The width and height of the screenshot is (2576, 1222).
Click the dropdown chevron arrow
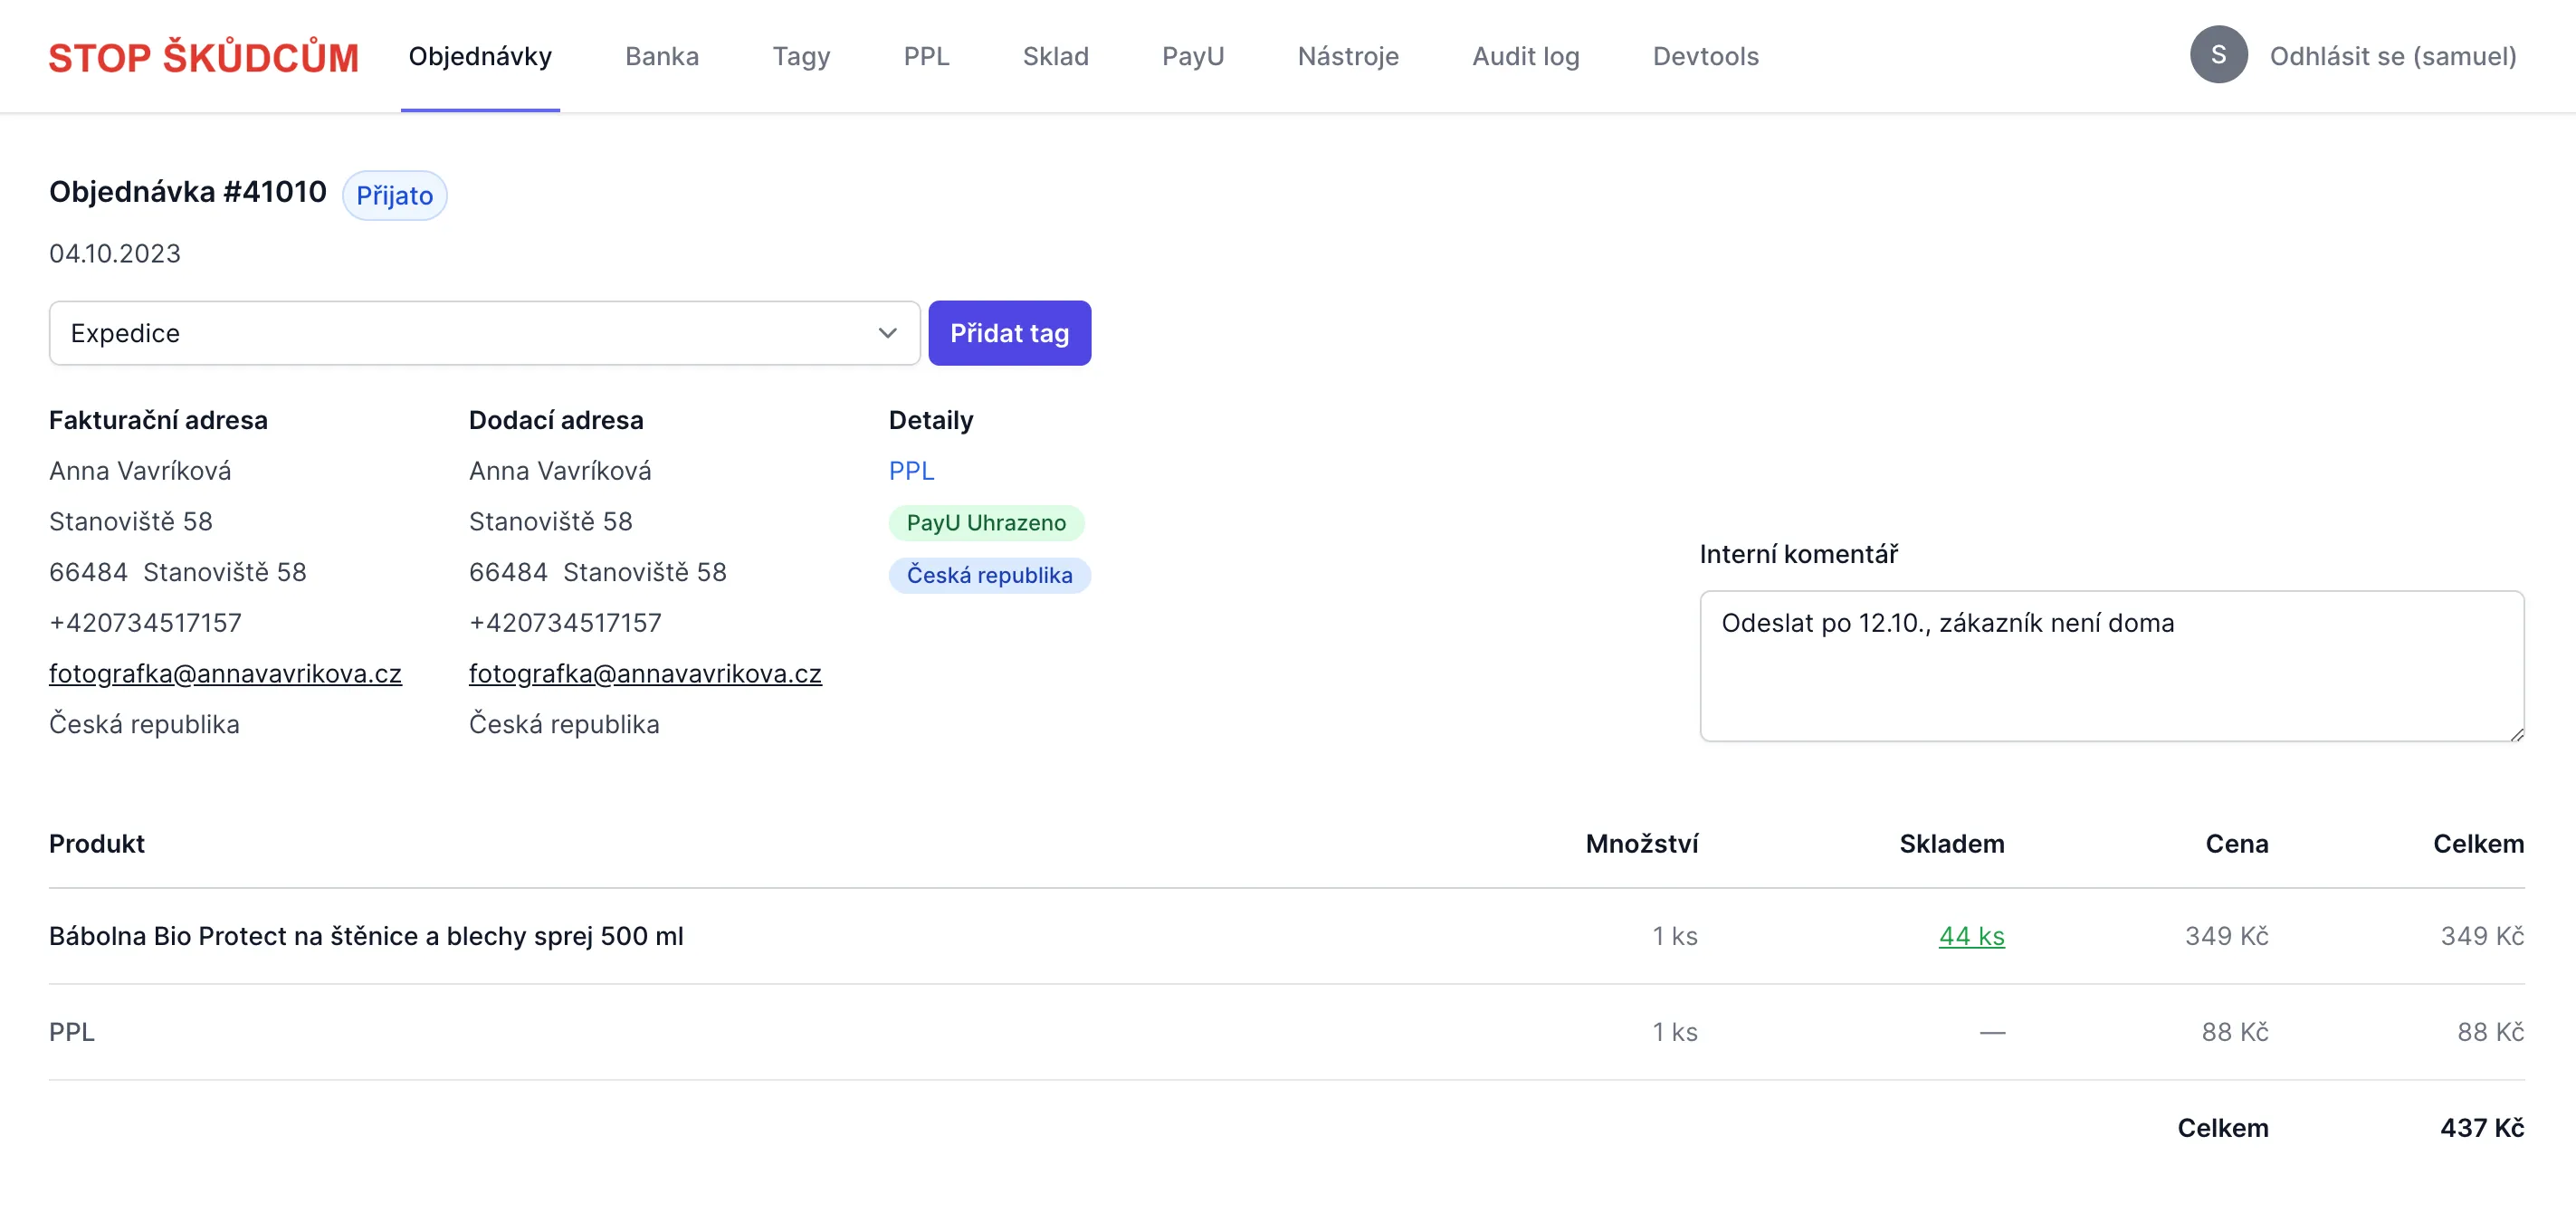click(x=887, y=333)
